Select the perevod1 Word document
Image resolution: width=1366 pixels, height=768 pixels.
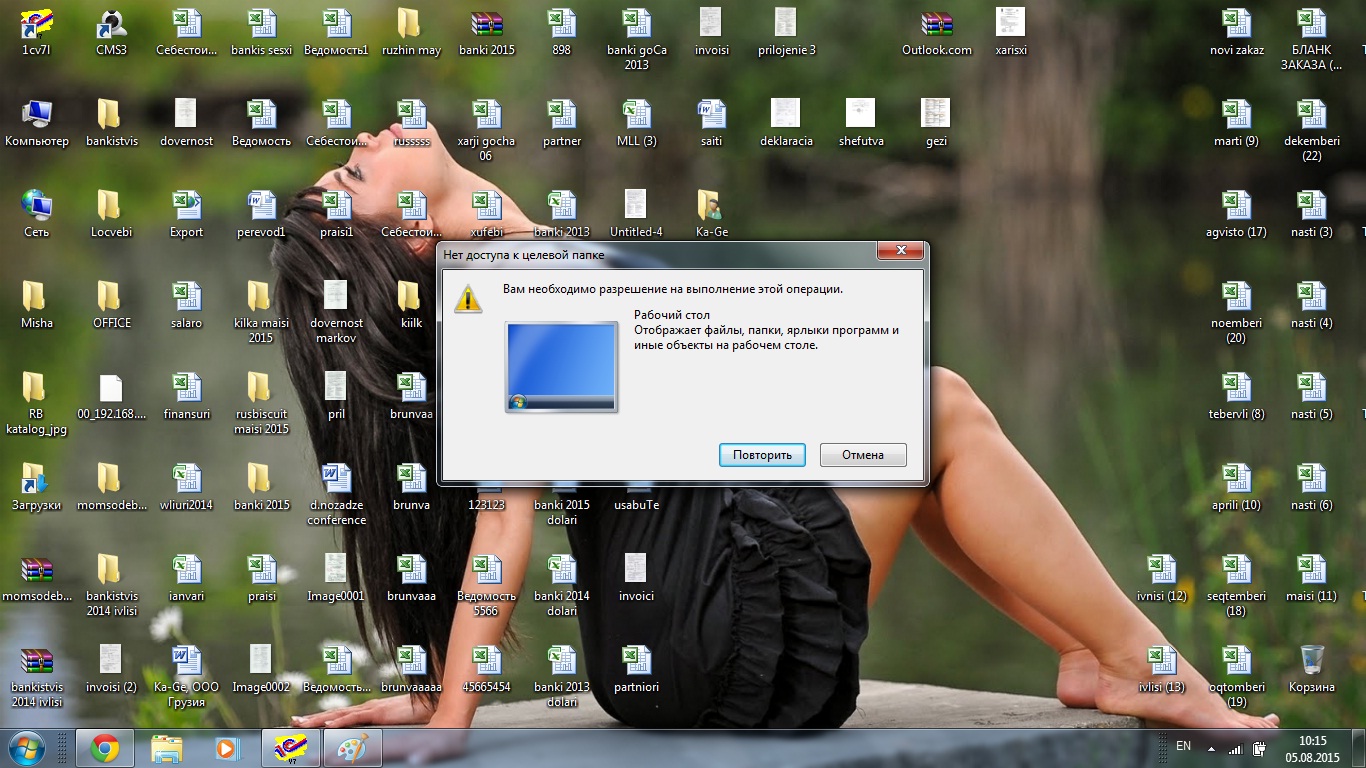click(261, 214)
